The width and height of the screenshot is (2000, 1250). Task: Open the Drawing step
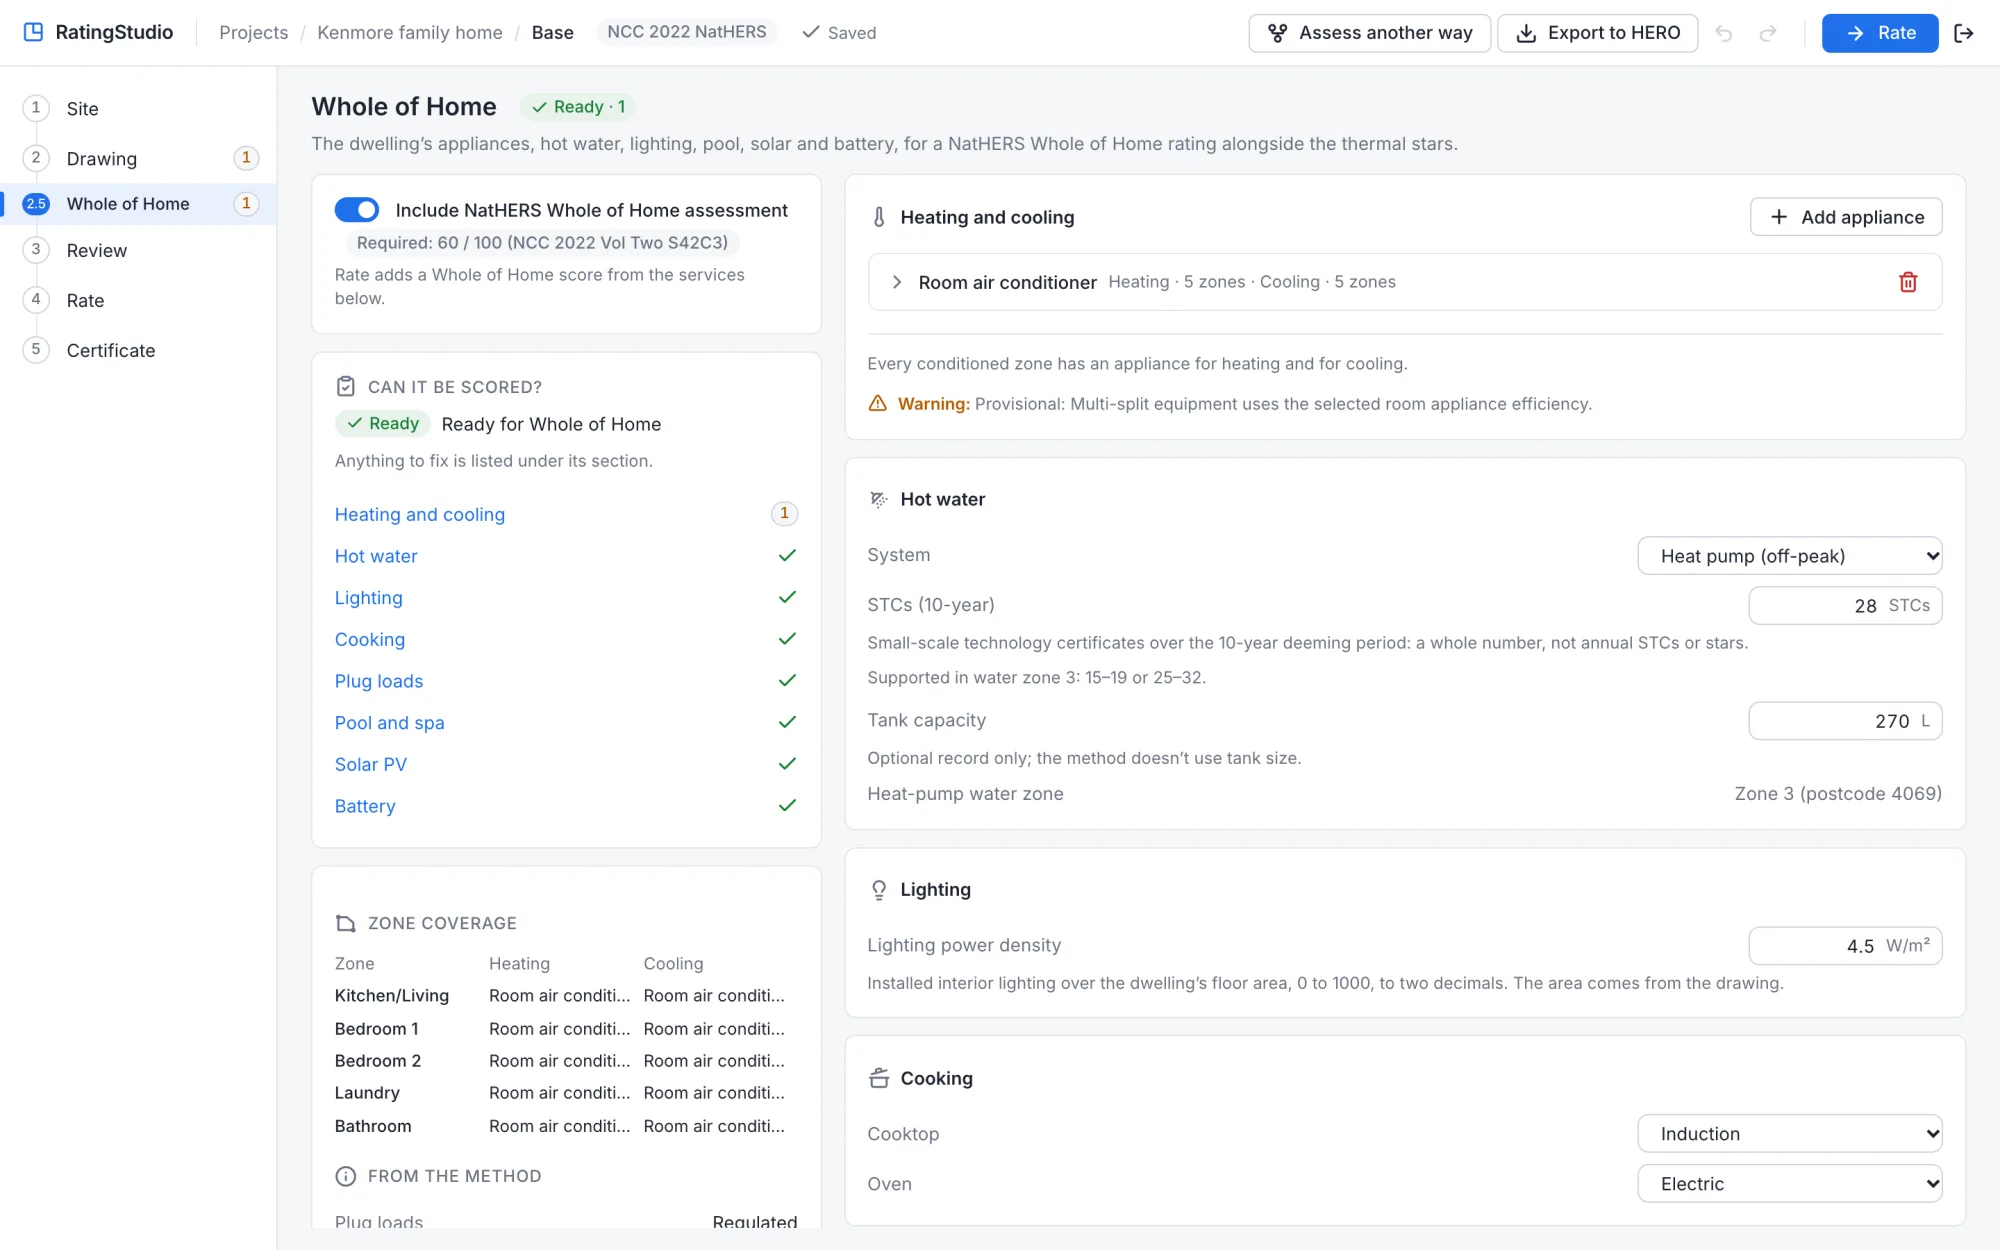coord(138,158)
